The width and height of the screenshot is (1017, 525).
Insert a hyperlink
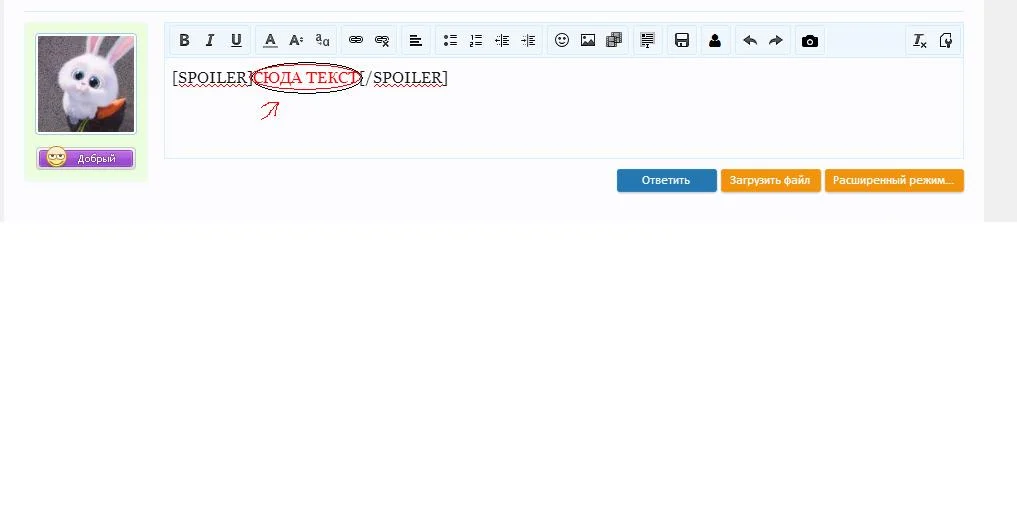(356, 40)
